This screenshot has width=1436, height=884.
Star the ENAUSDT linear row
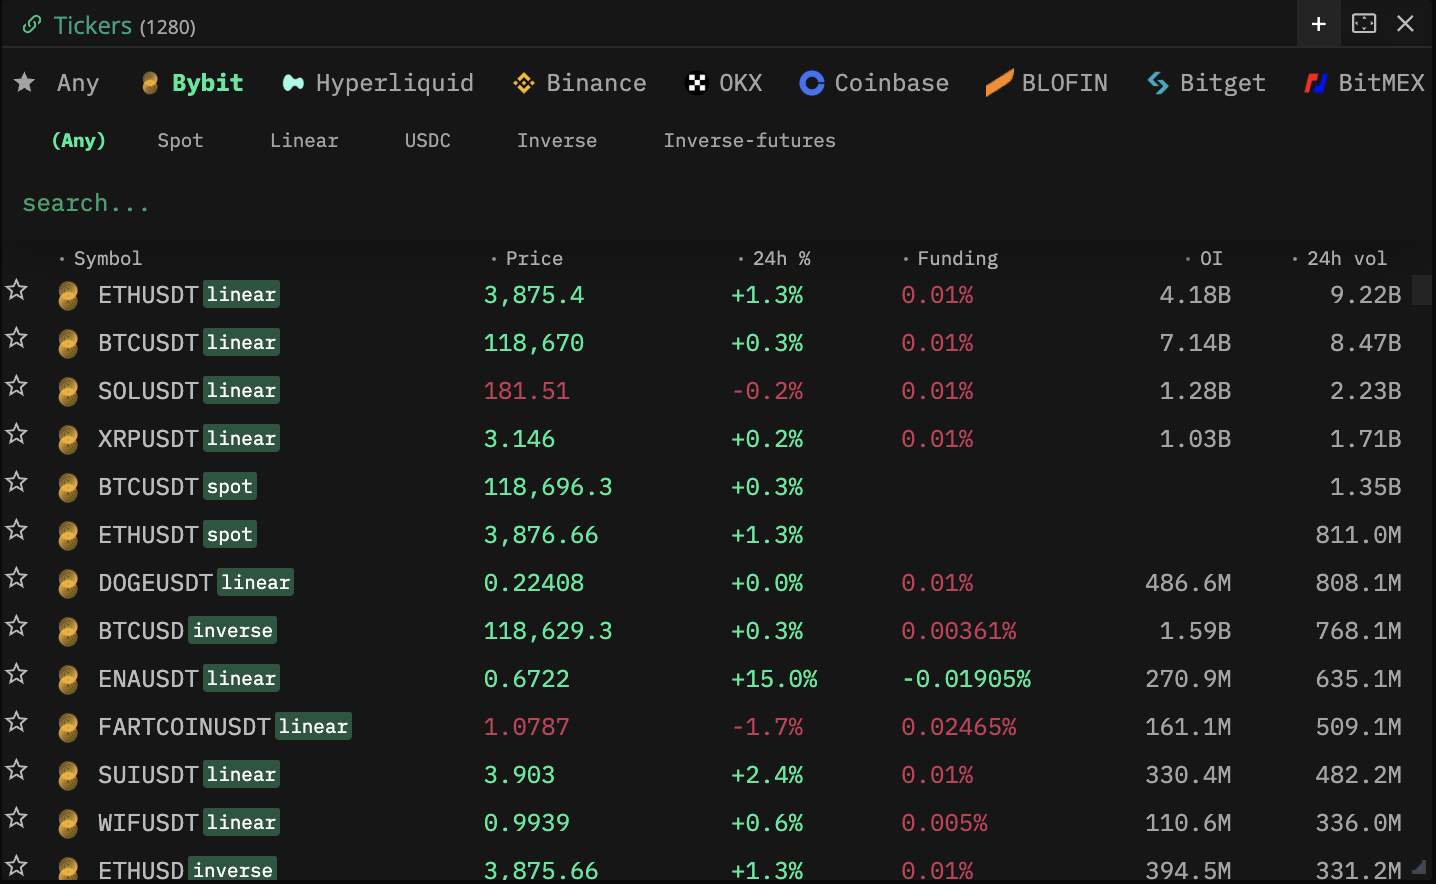[17, 675]
